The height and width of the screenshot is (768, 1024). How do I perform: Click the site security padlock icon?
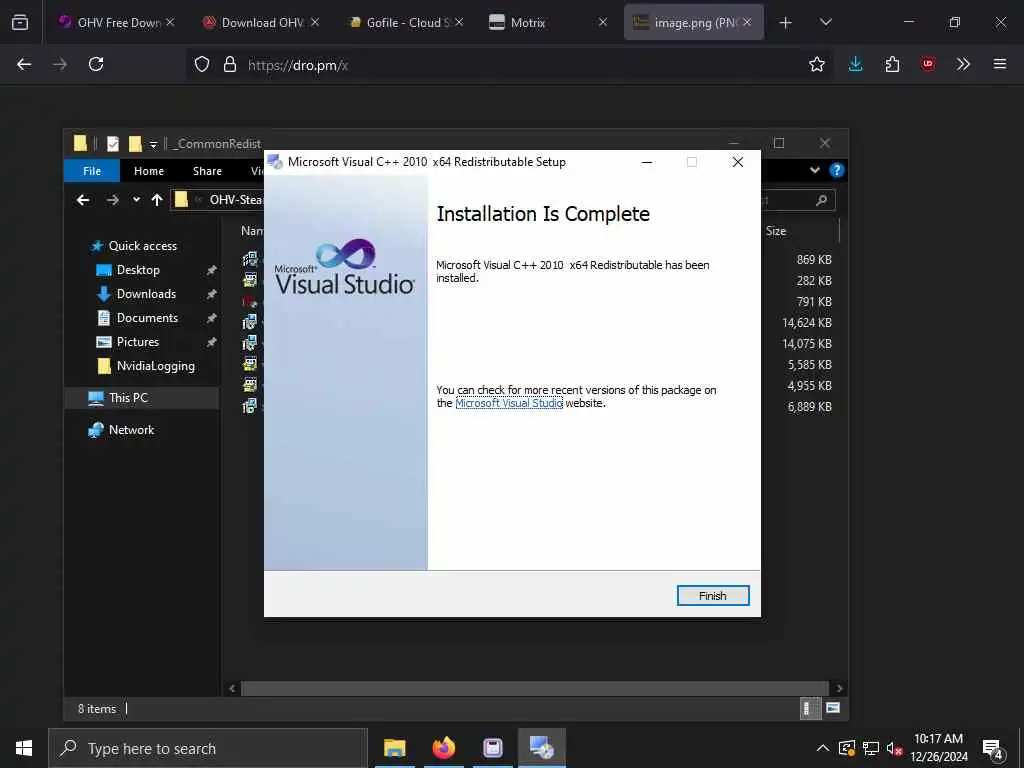pyautogui.click(x=229, y=64)
